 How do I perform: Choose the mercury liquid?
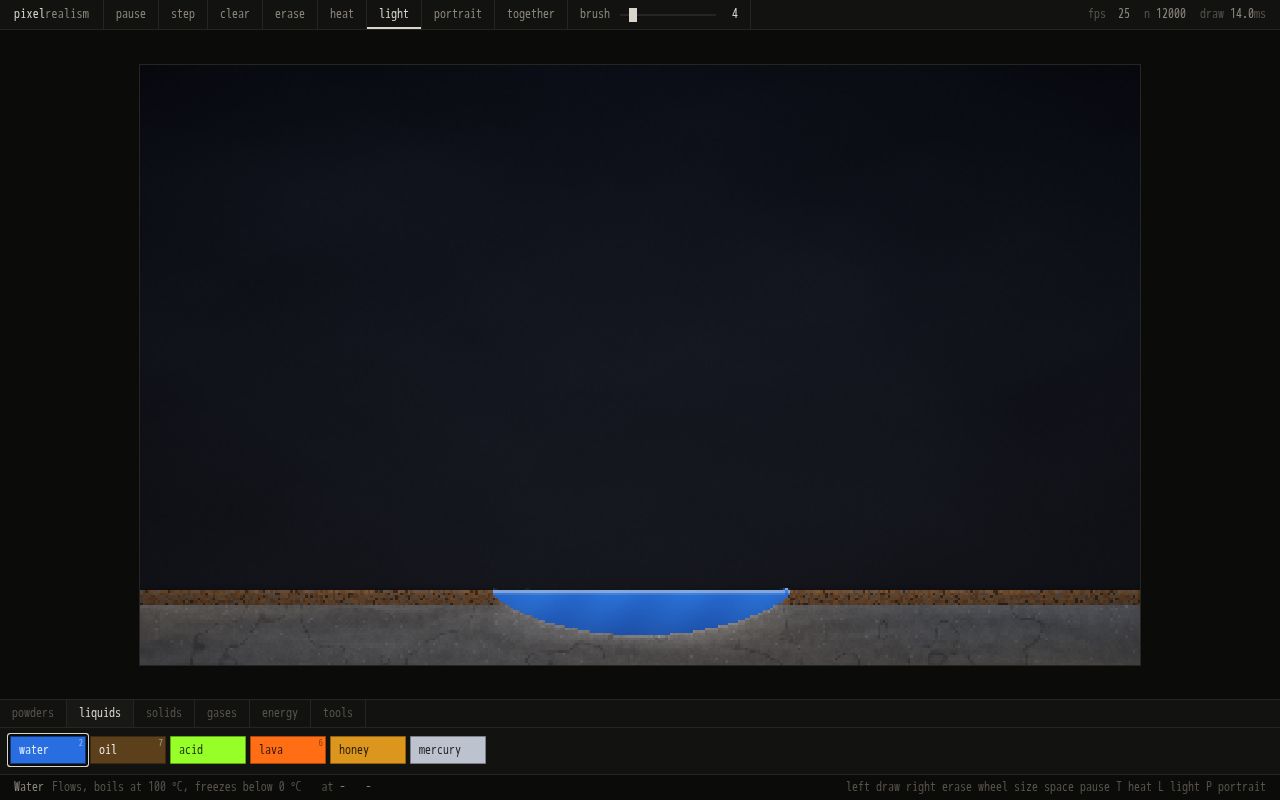pos(448,750)
